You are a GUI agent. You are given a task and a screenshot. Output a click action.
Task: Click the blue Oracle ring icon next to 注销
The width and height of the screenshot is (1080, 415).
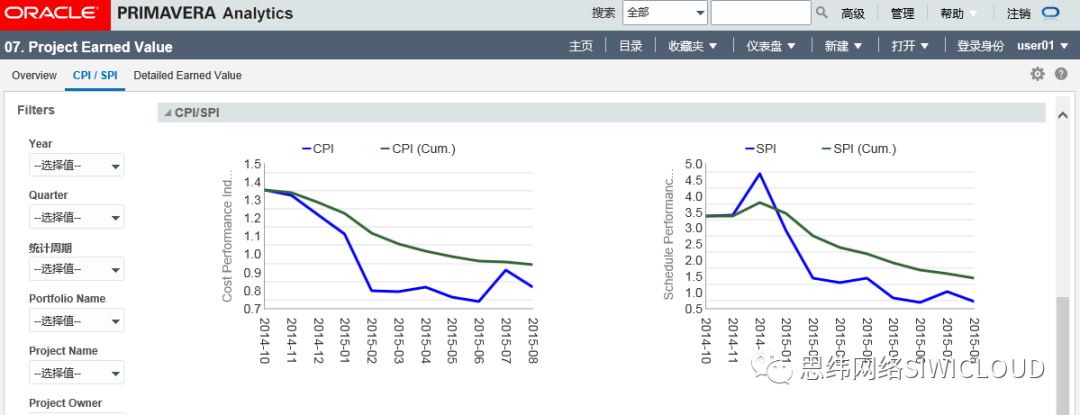[x=1050, y=12]
